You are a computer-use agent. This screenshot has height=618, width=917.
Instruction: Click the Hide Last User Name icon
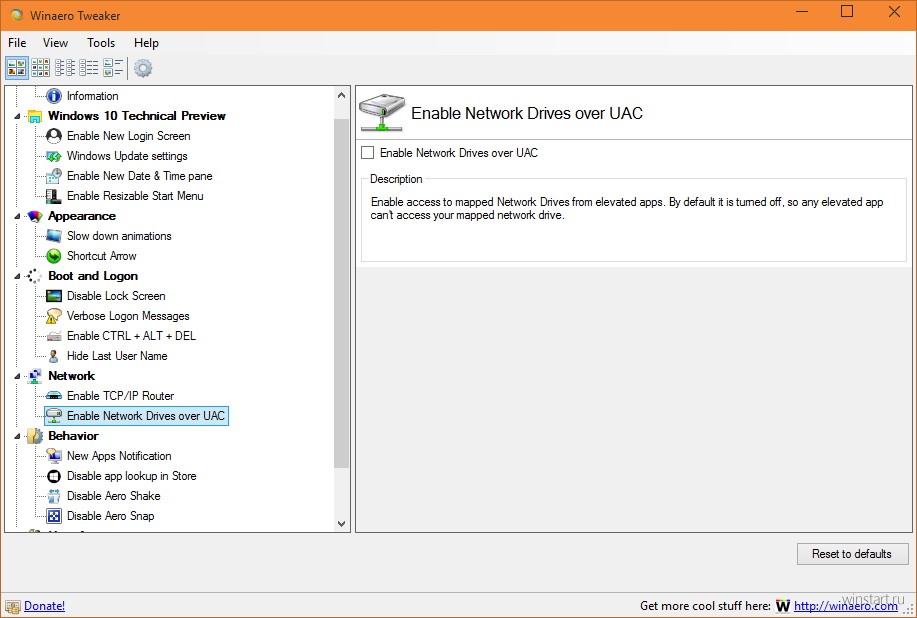pos(54,356)
